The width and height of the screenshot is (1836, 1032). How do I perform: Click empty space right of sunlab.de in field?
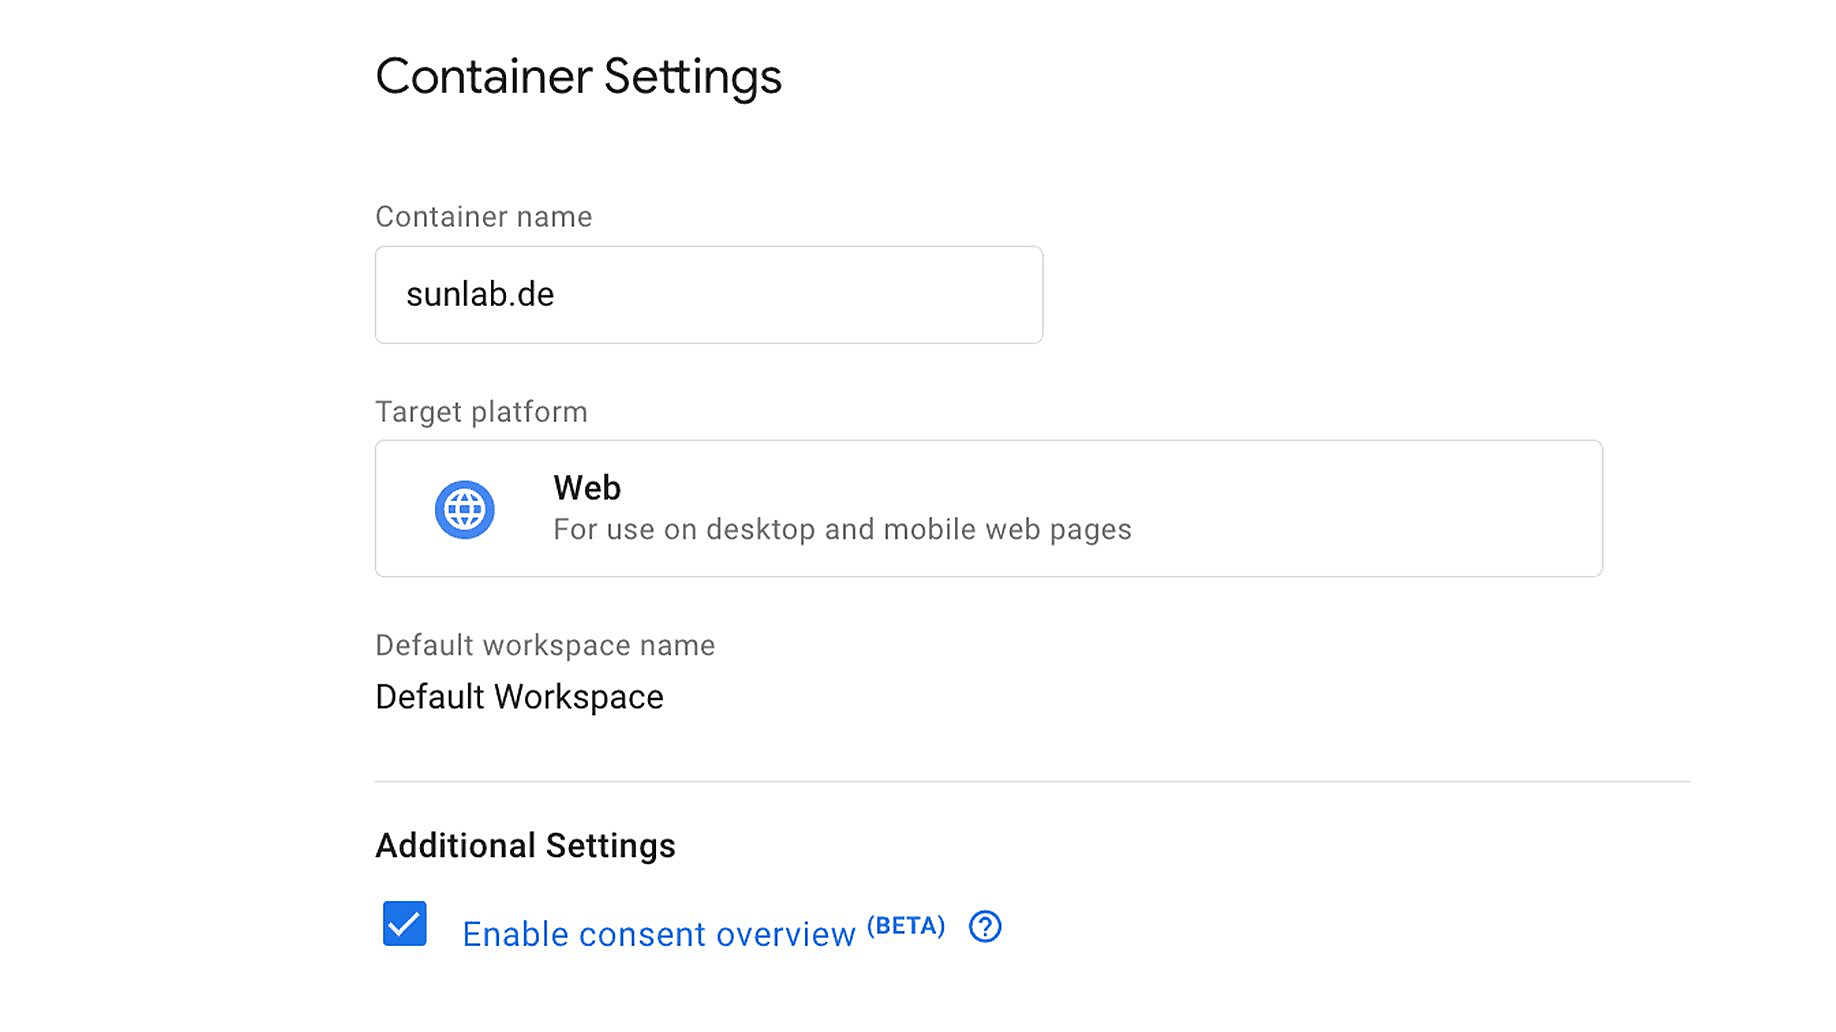850,295
